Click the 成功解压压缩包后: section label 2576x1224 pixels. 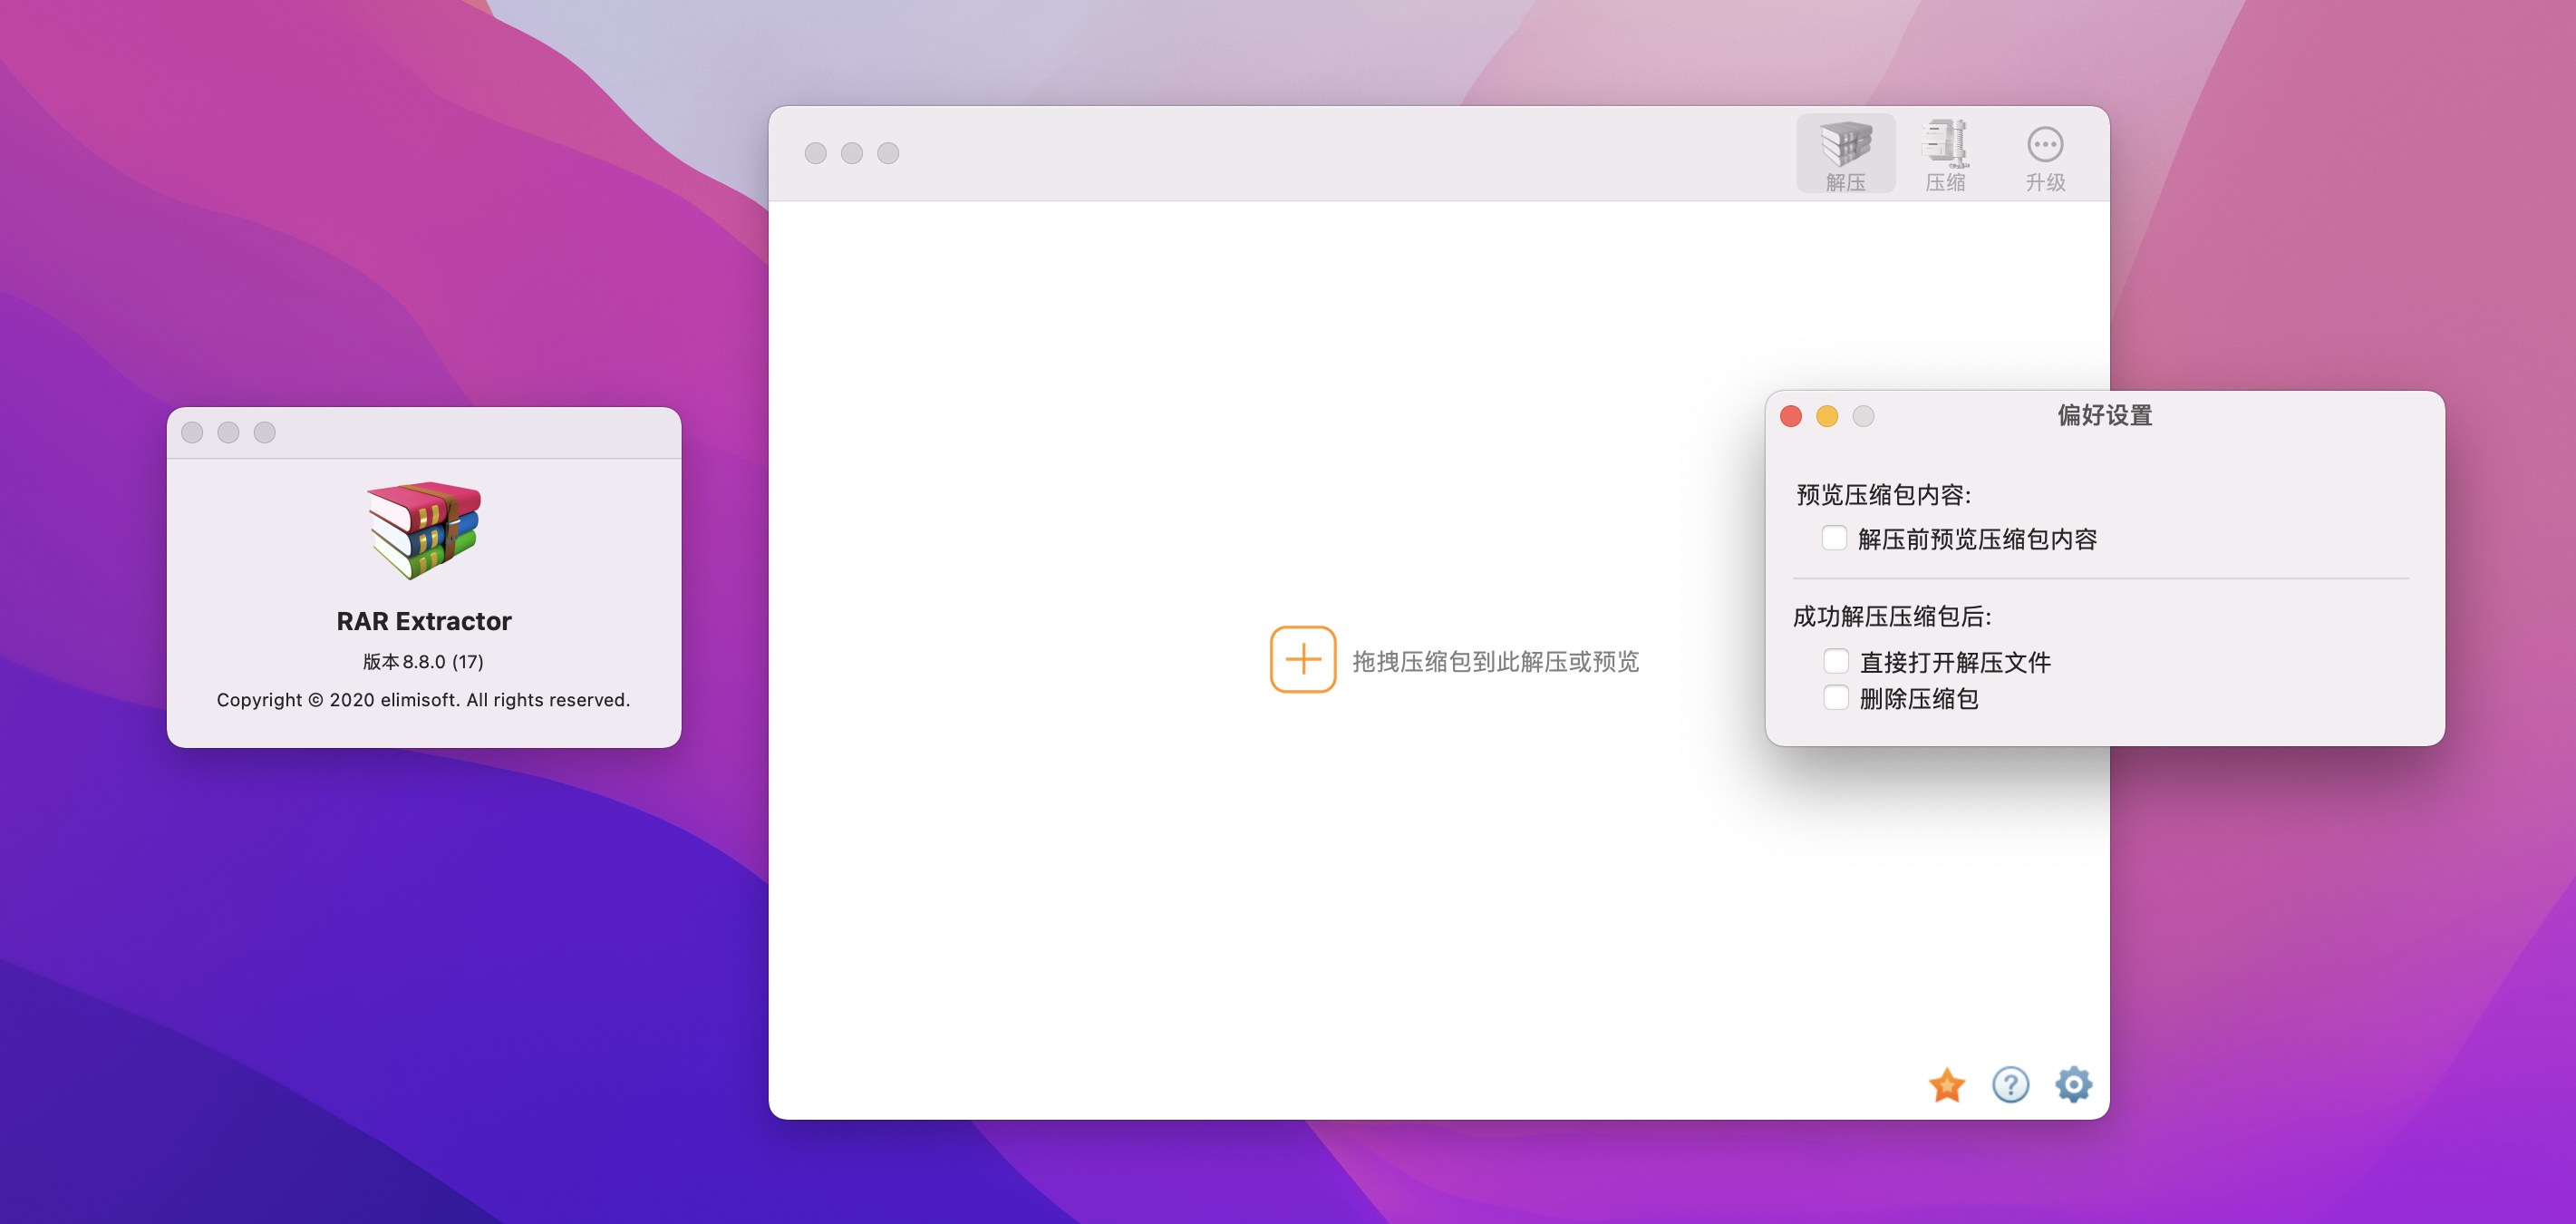click(1892, 617)
